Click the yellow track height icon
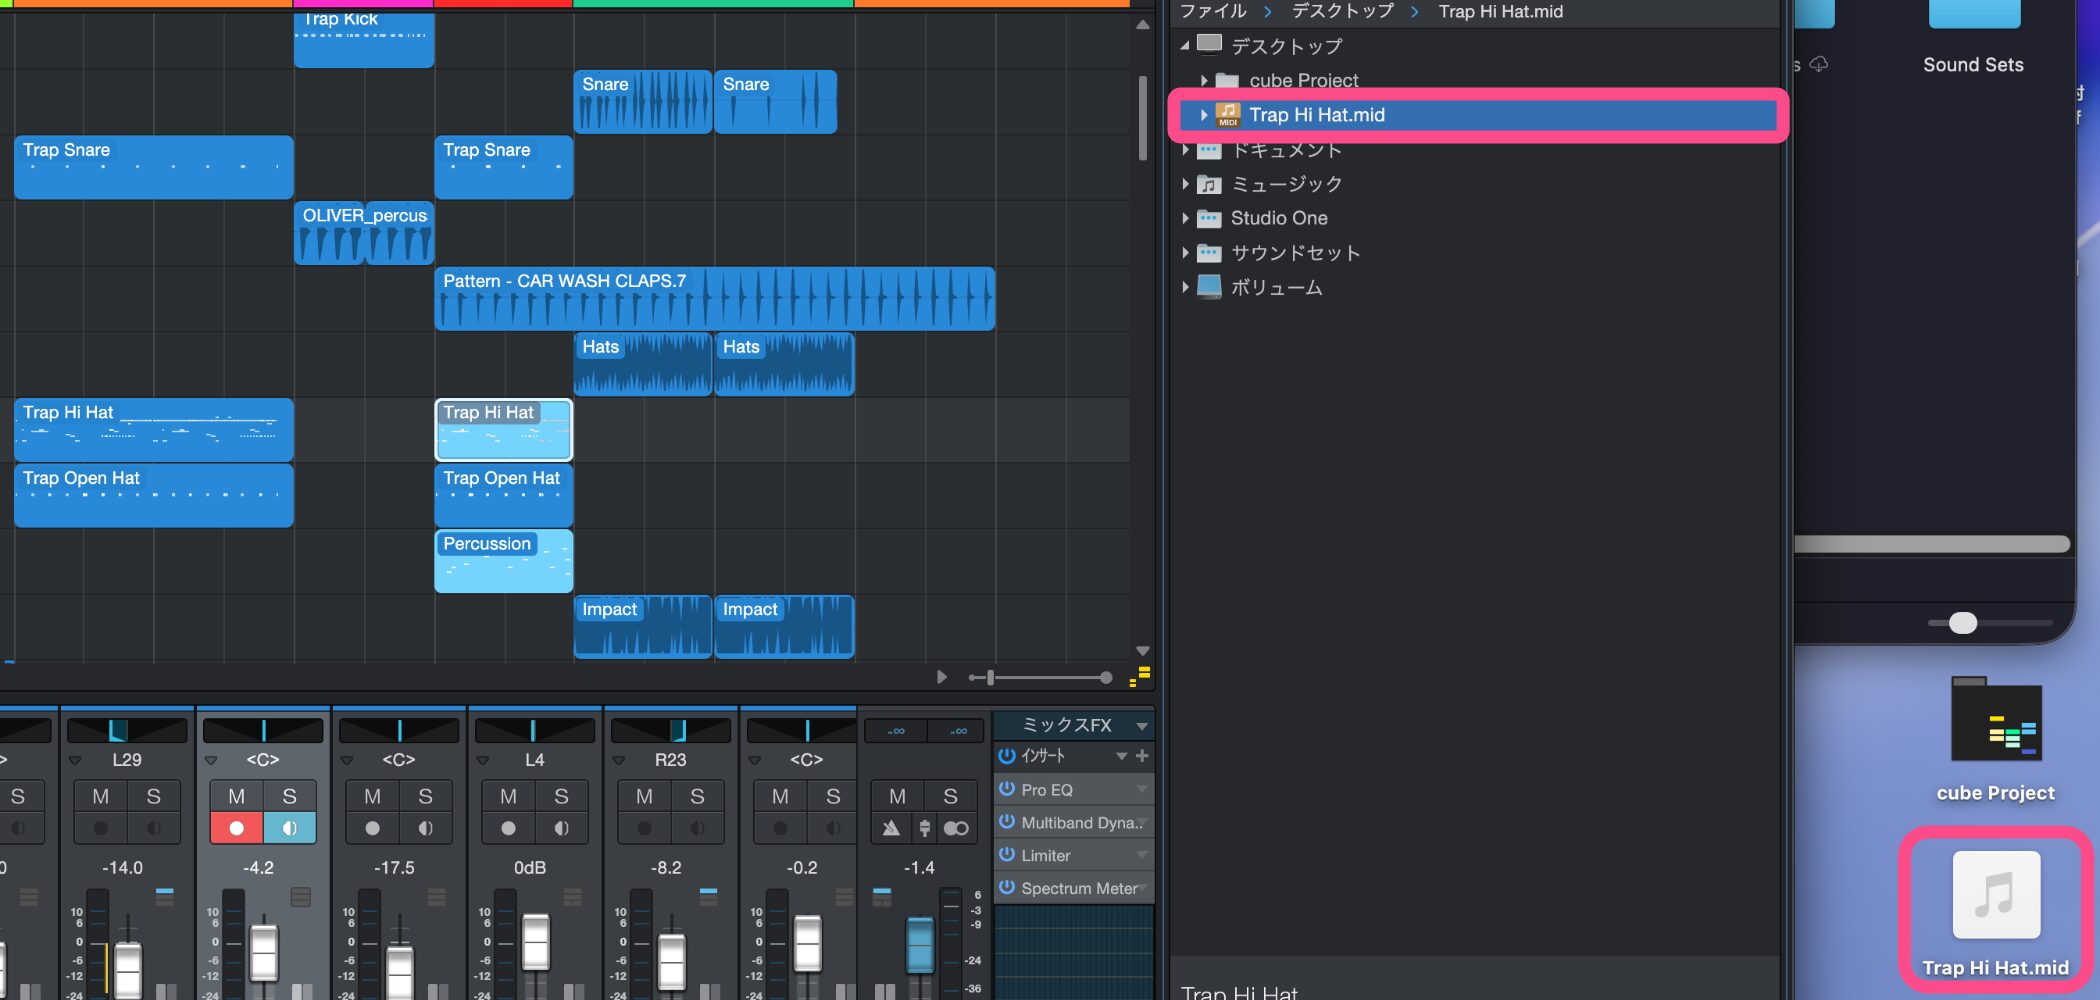The image size is (2100, 1000). point(1140,677)
